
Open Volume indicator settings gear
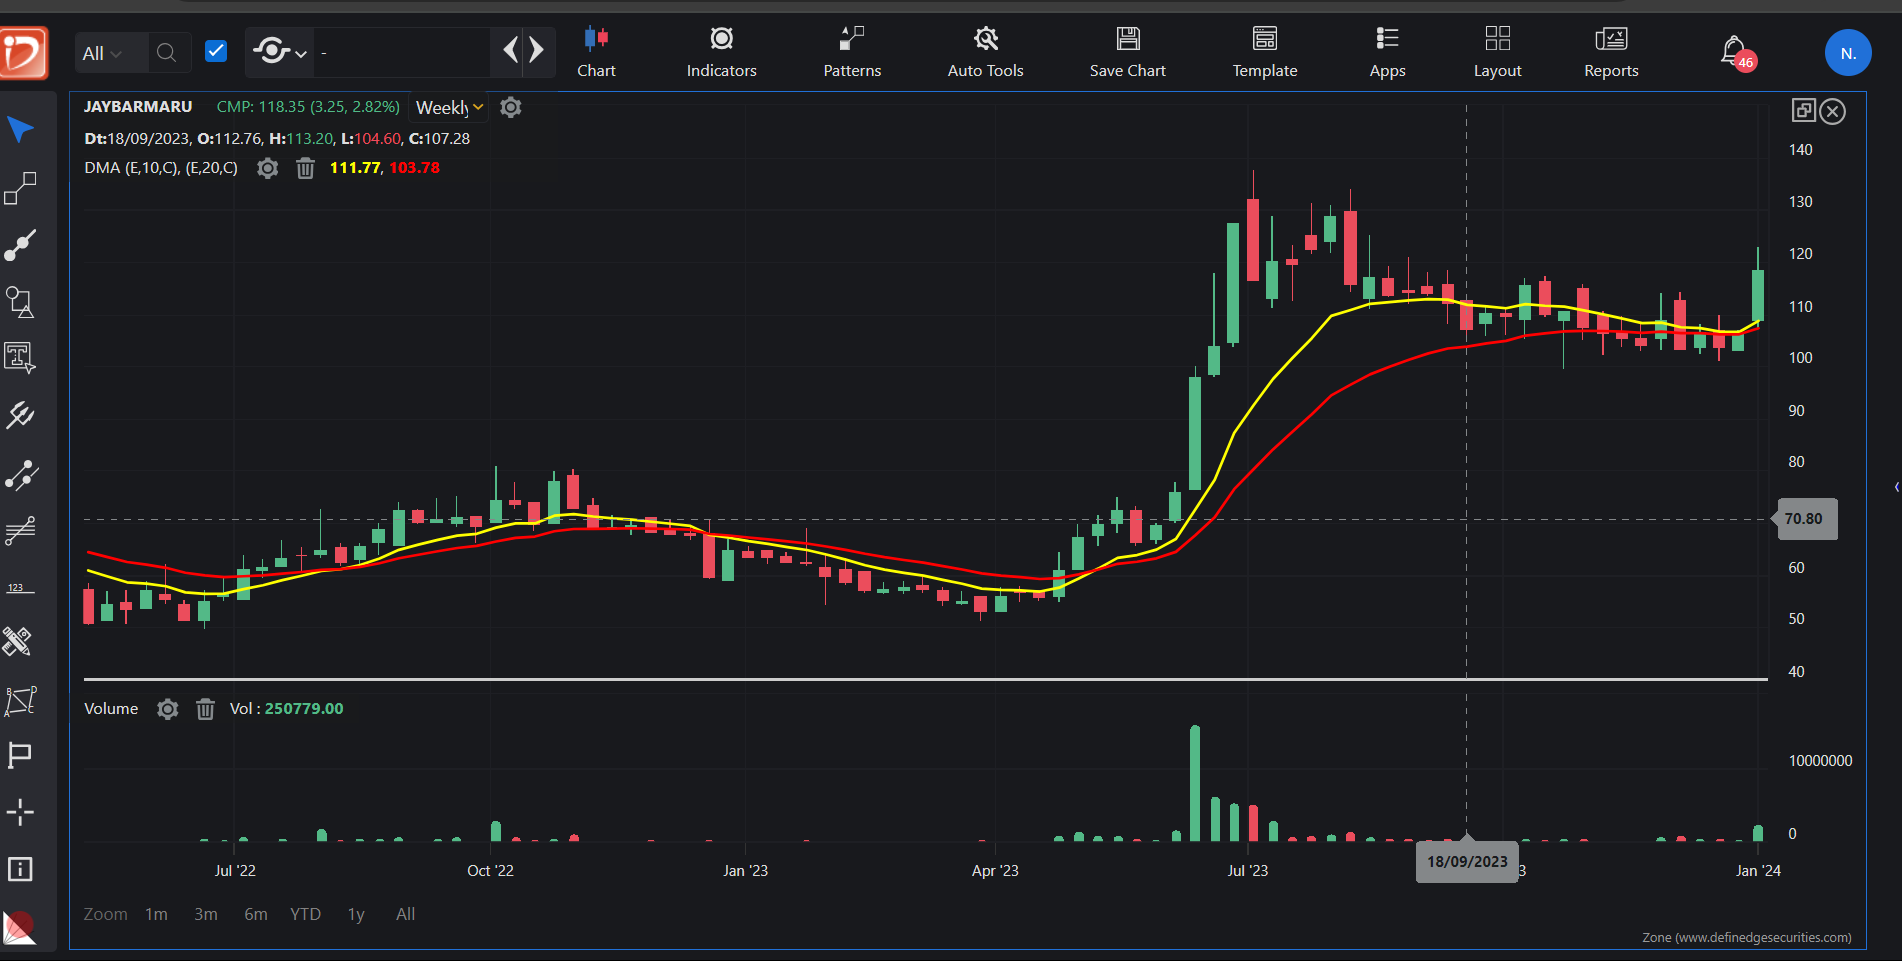(x=168, y=709)
